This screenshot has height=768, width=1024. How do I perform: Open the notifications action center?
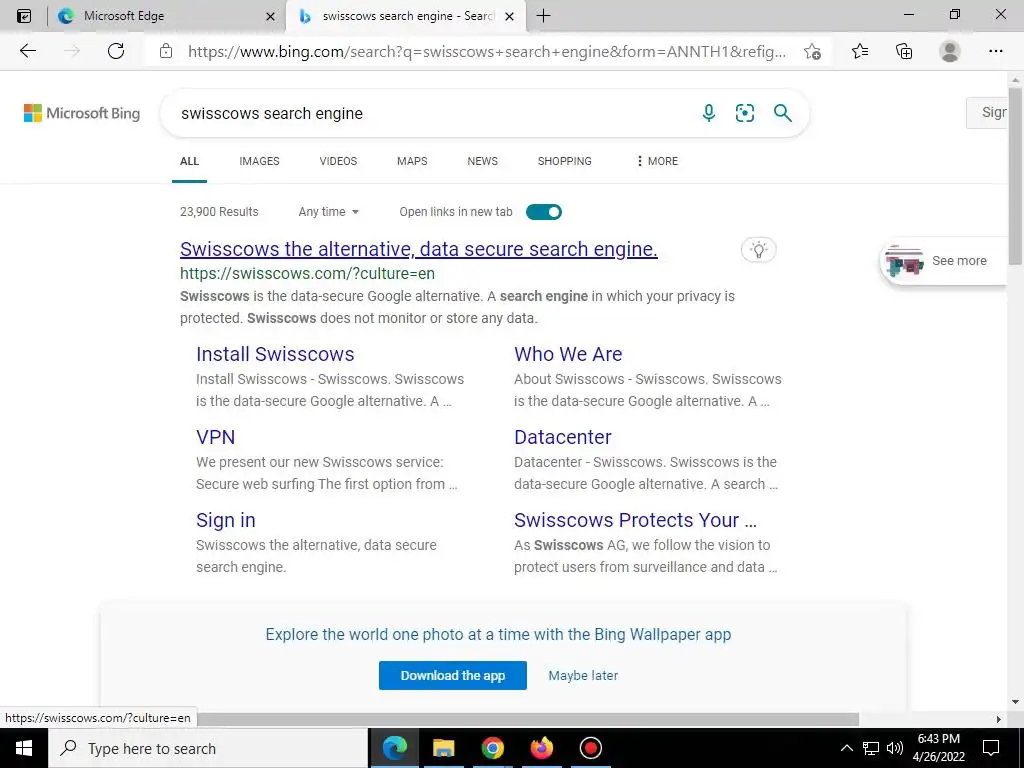[x=991, y=748]
